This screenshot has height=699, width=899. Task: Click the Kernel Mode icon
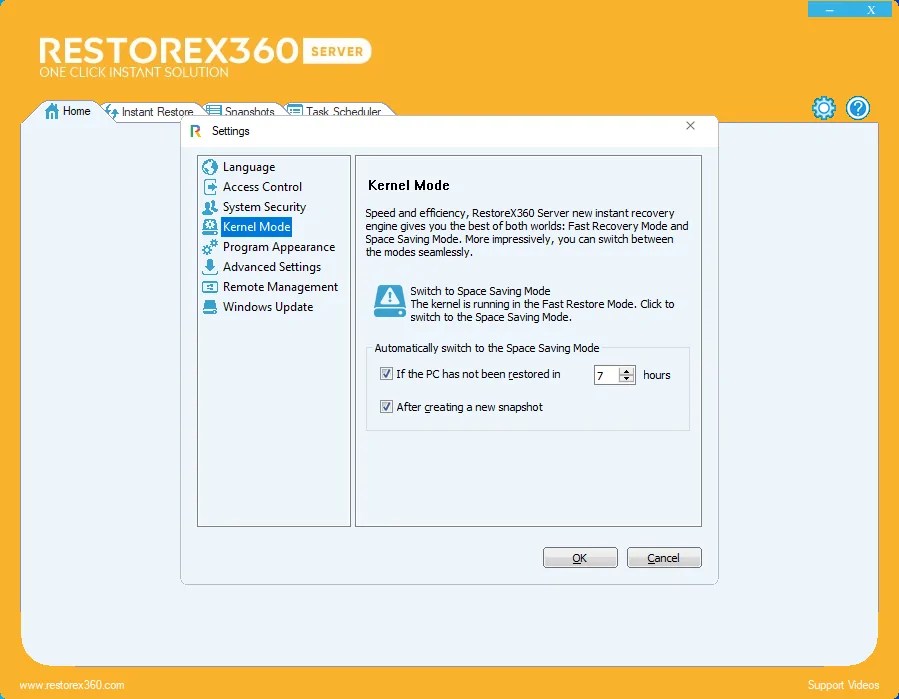point(210,227)
